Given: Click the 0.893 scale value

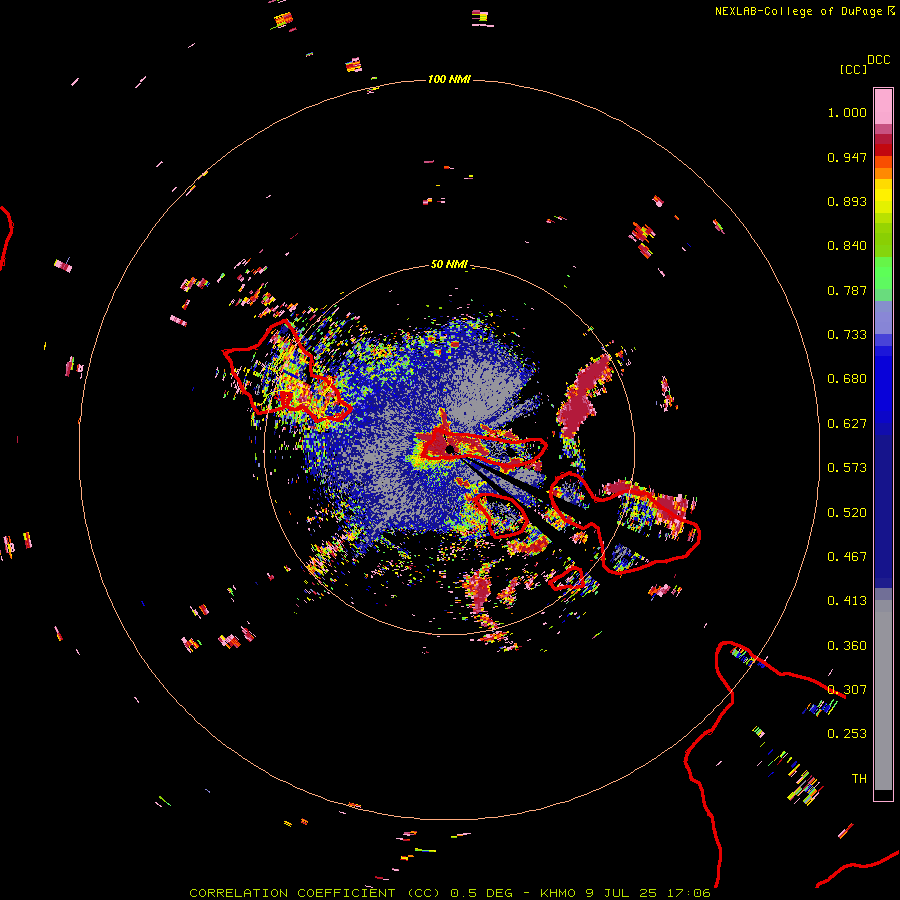Looking at the screenshot, I should point(847,201).
